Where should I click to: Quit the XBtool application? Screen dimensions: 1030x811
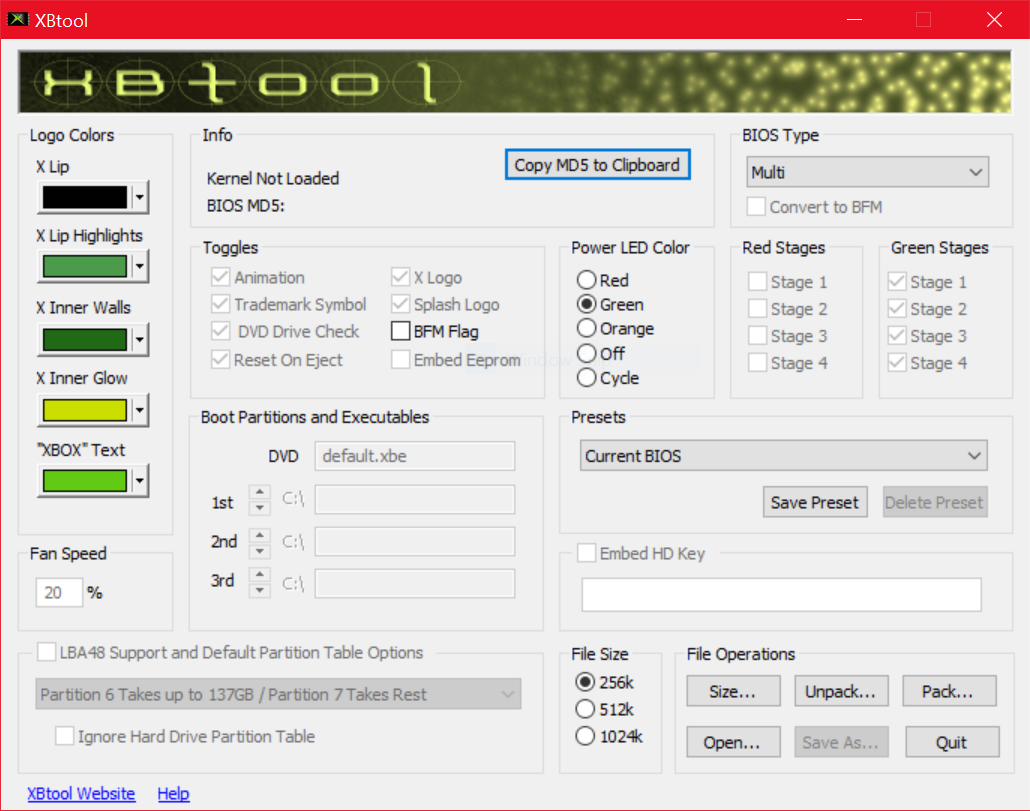(x=952, y=742)
